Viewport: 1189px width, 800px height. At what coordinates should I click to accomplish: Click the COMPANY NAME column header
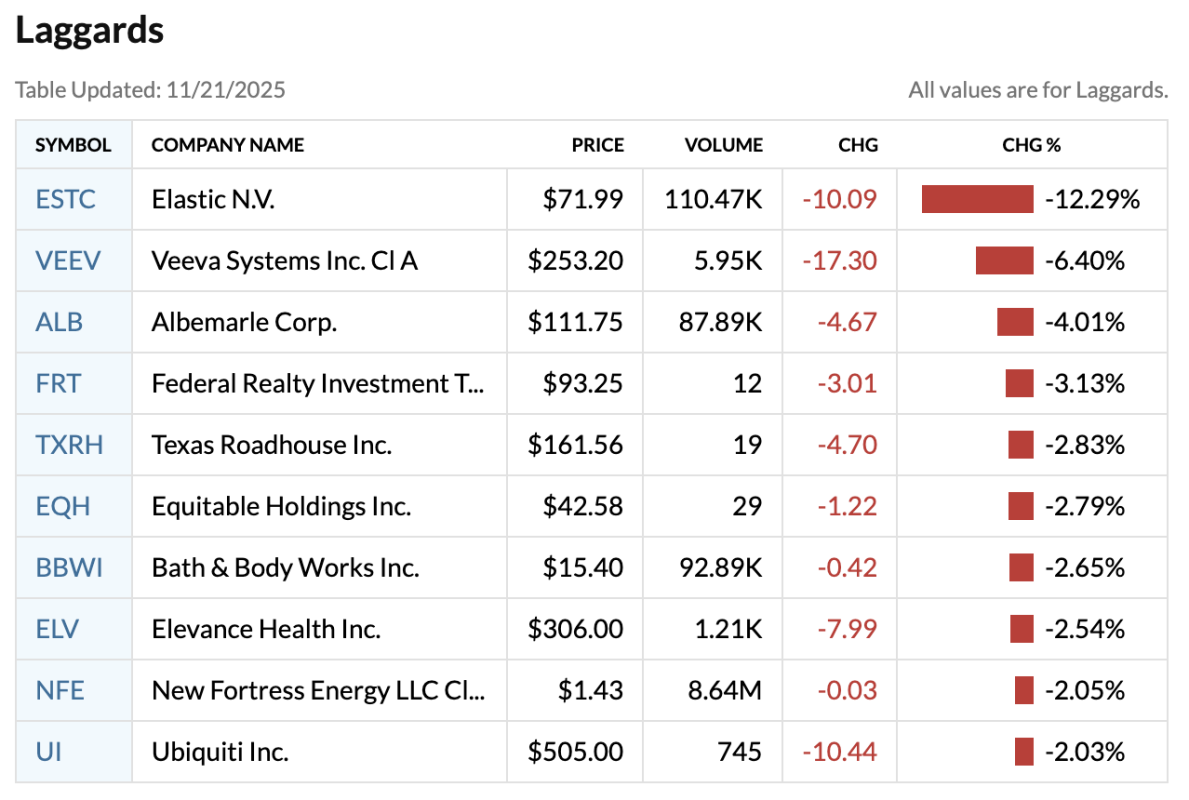[228, 145]
